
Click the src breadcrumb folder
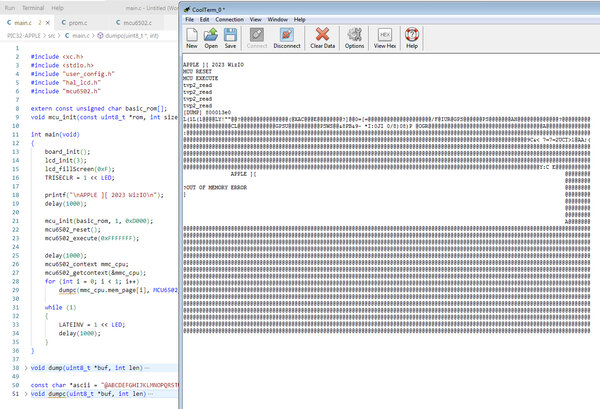pos(52,36)
